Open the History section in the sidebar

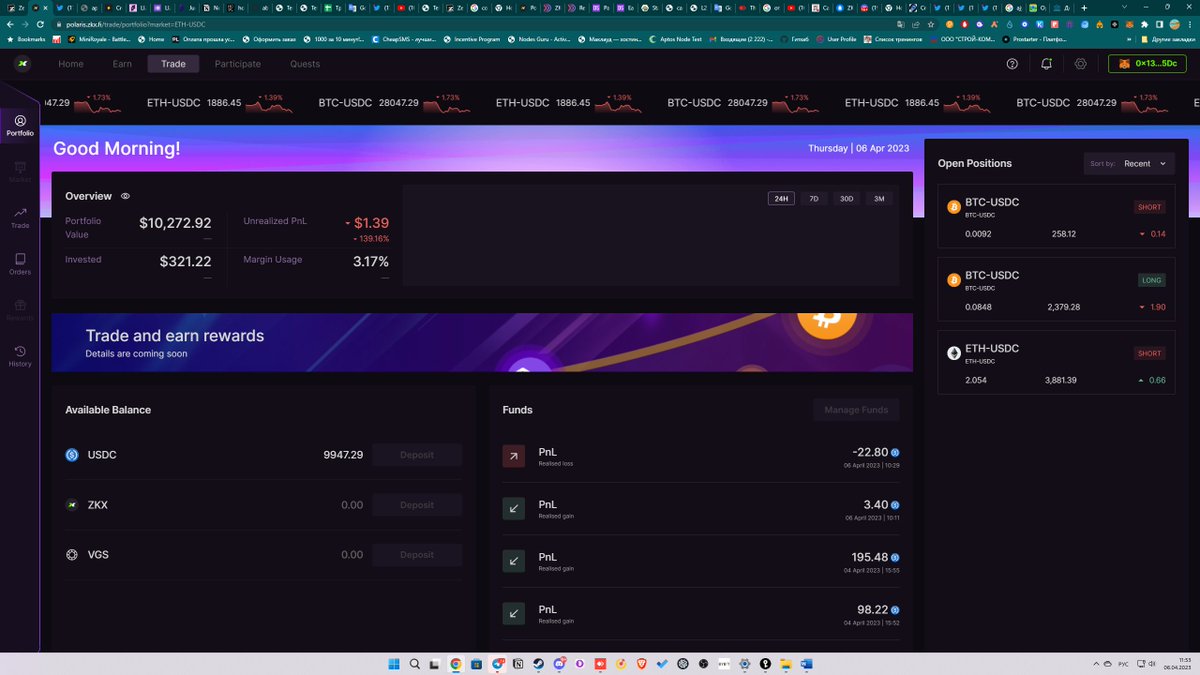pyautogui.click(x=20, y=356)
